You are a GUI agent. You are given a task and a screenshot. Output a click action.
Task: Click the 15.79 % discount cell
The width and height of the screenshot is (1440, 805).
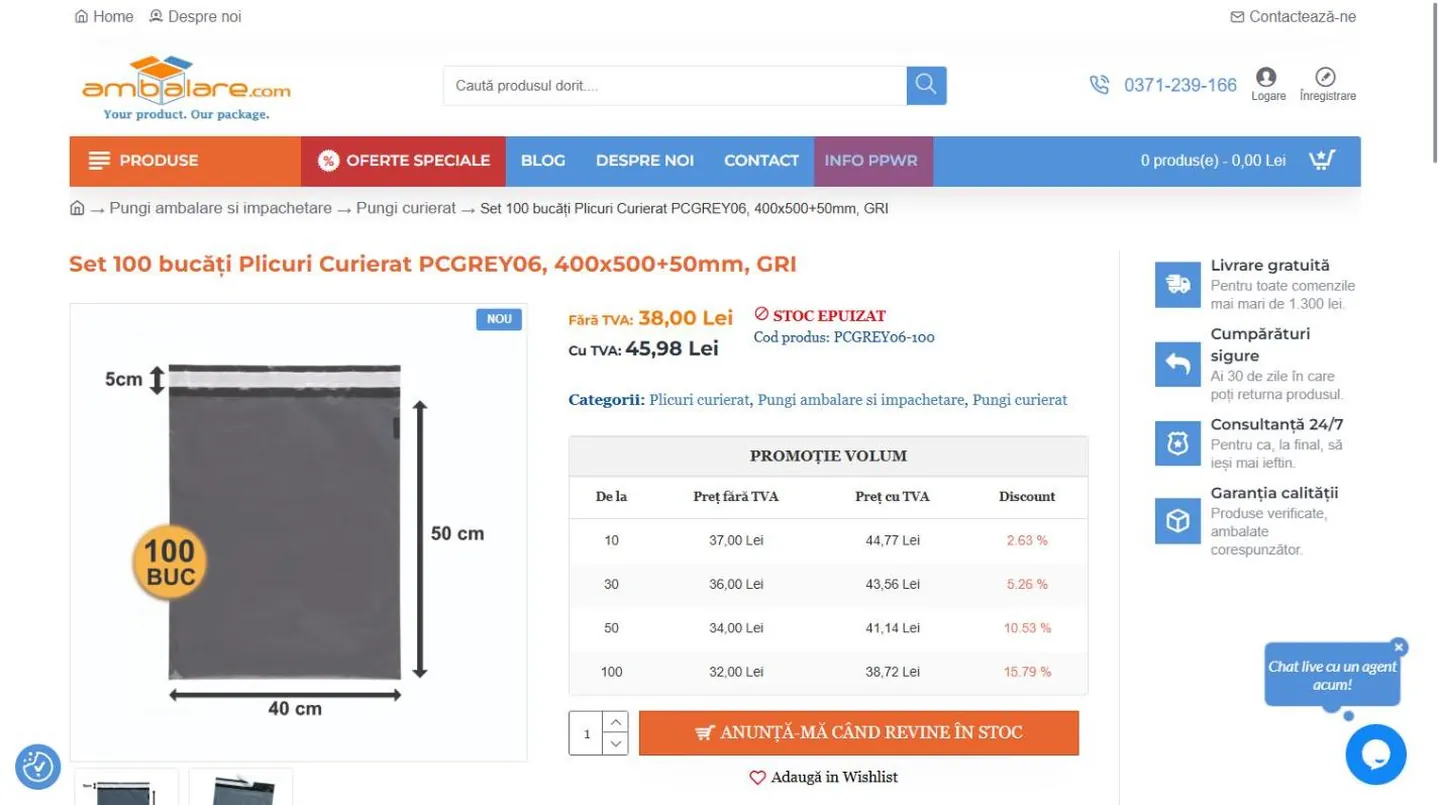(1027, 672)
